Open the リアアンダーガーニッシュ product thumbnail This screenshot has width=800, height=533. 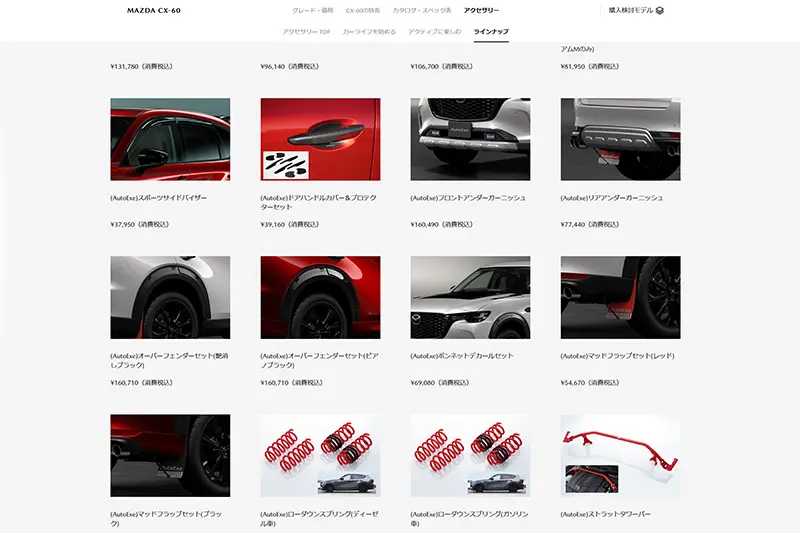coord(620,139)
